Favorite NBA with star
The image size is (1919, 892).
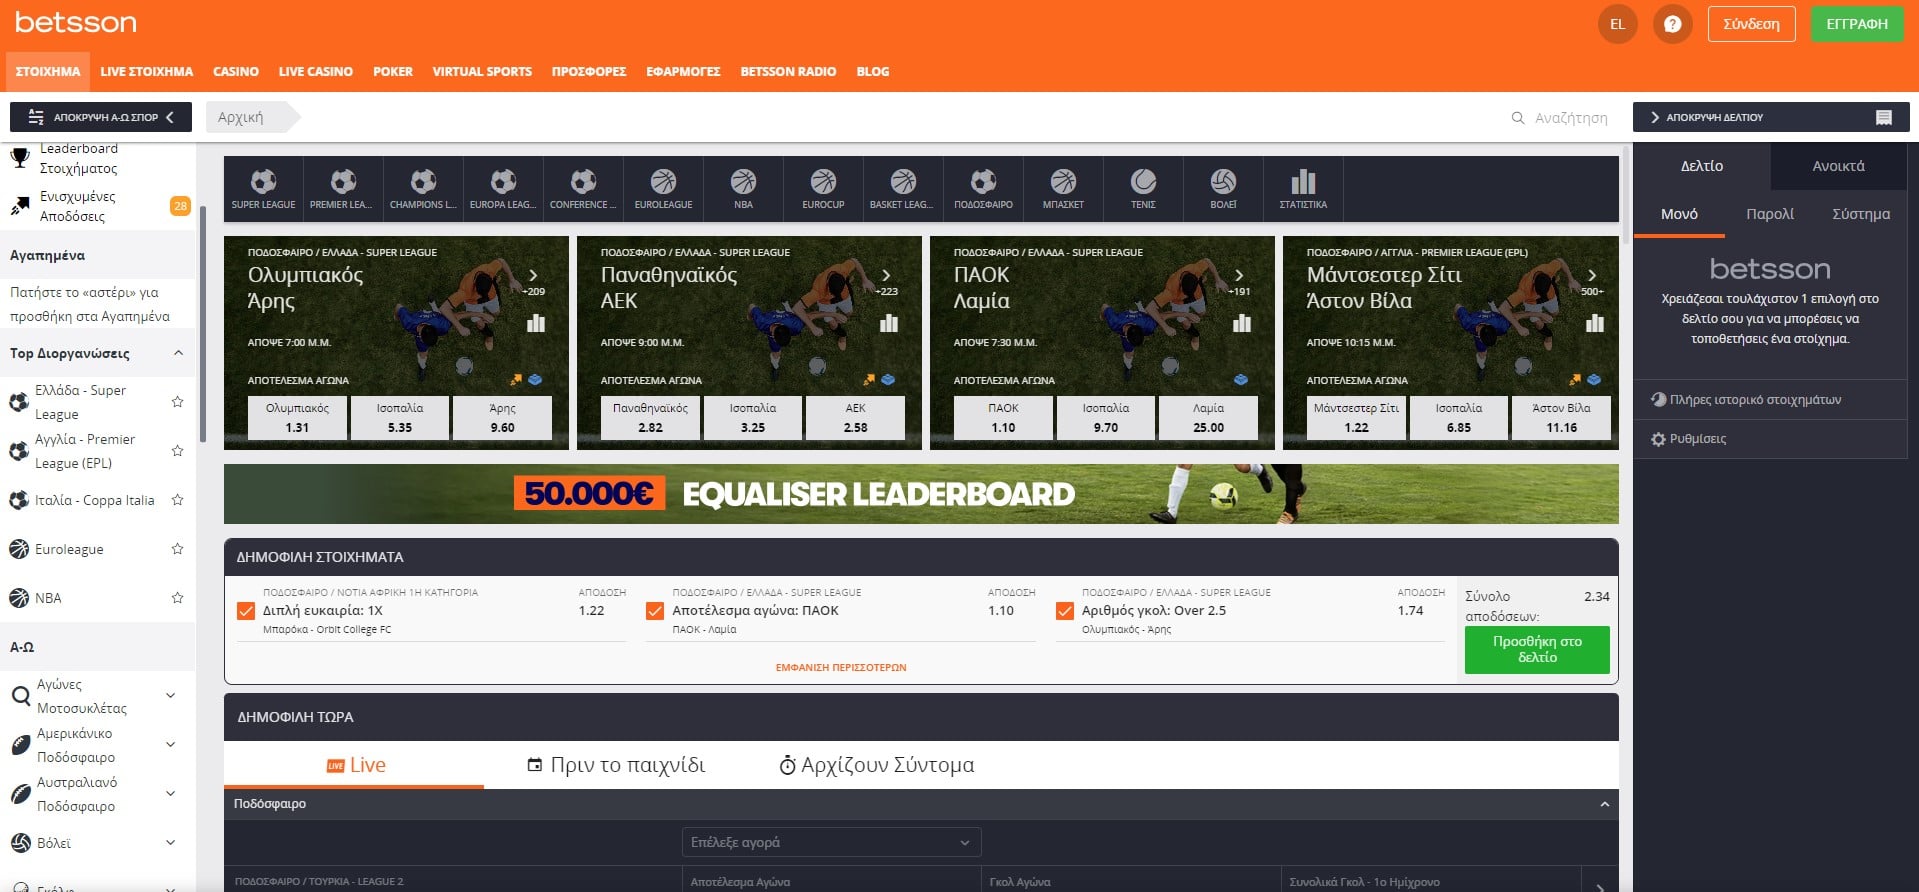coord(177,598)
